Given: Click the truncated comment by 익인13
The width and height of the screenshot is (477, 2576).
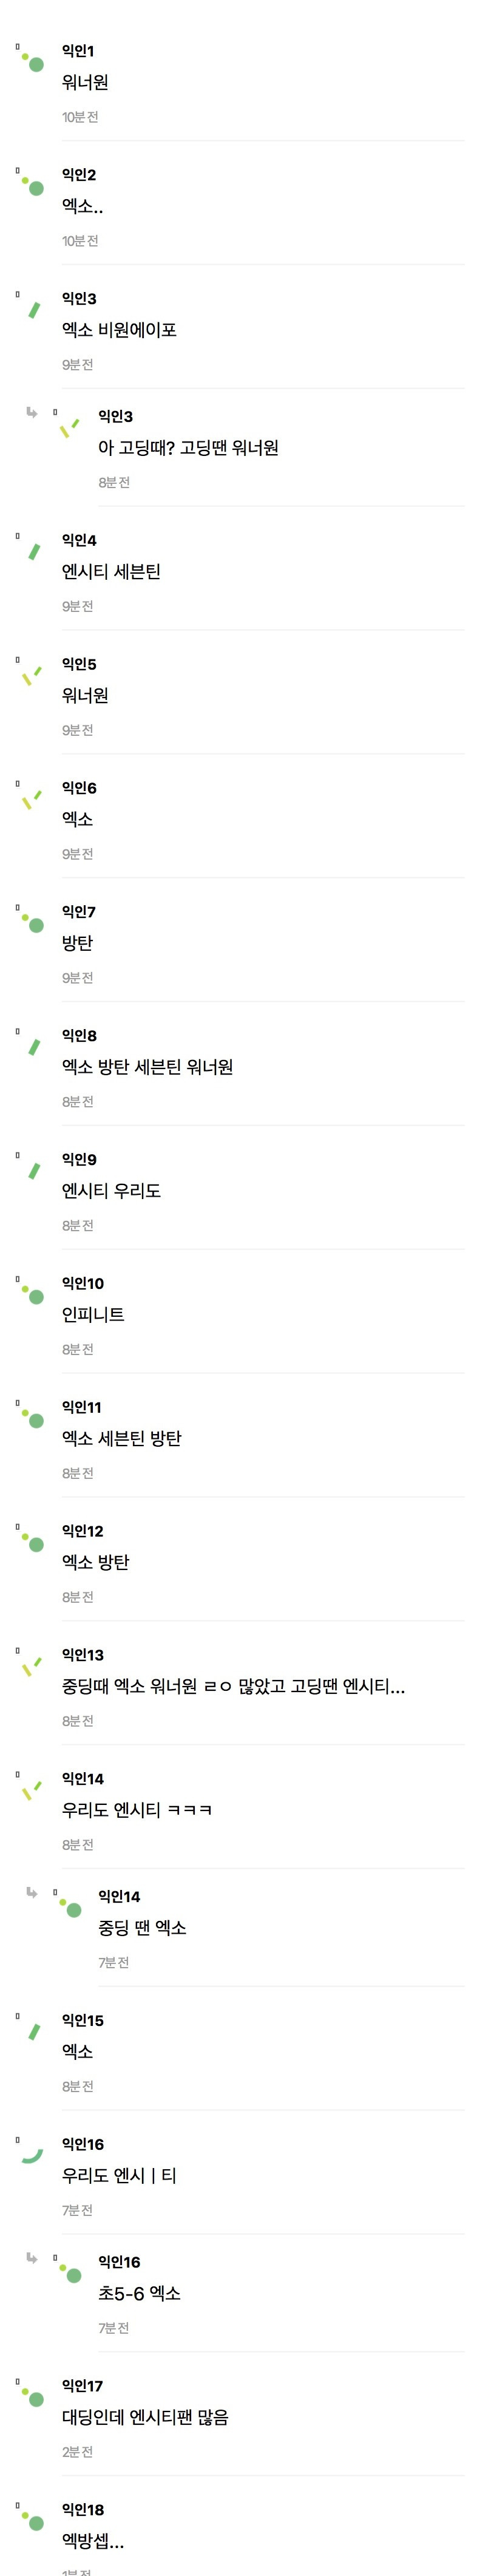Looking at the screenshot, I should (233, 1686).
